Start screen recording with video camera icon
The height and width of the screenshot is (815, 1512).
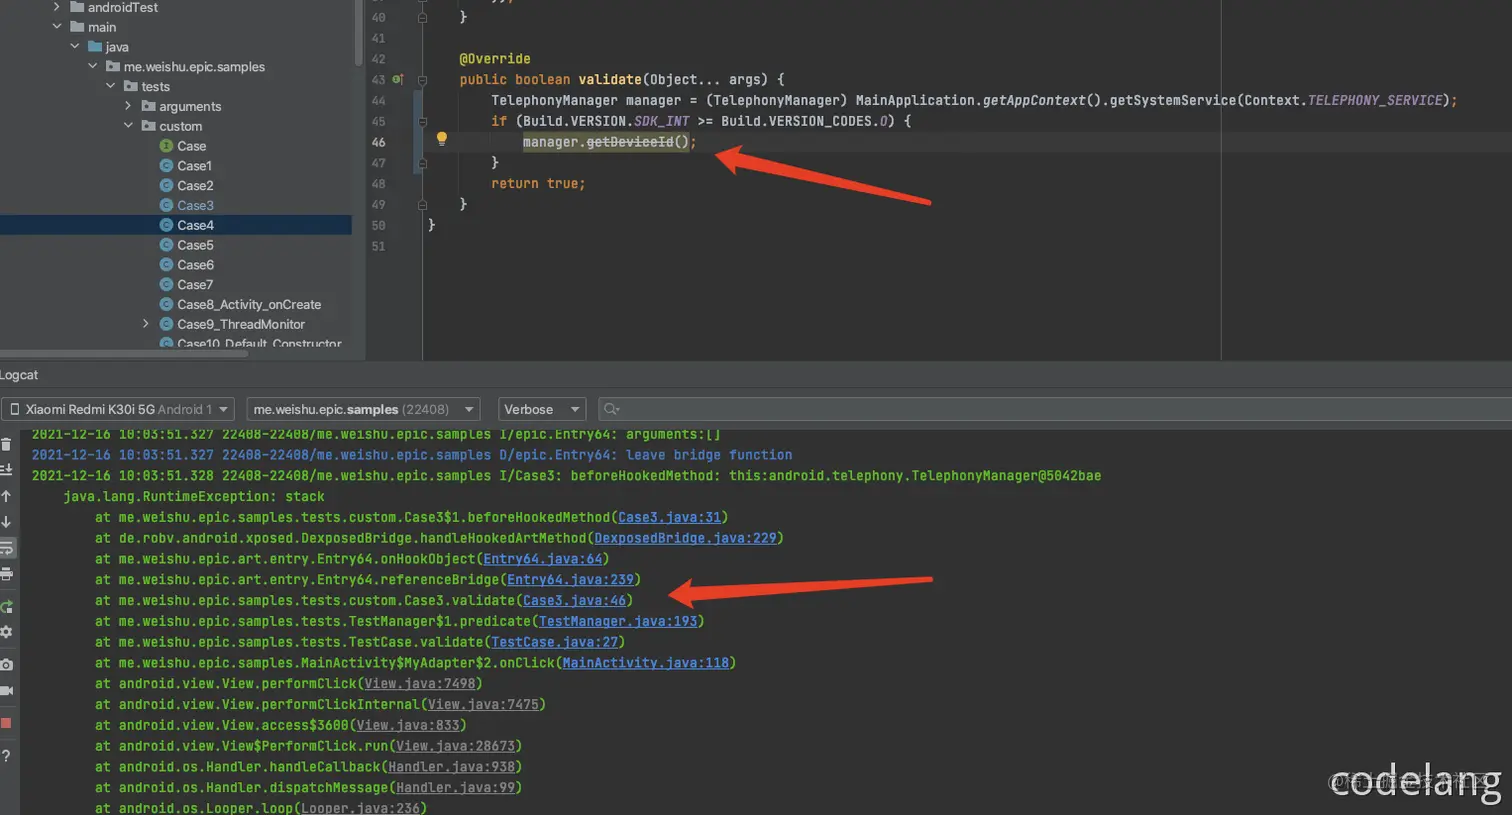pos(6,690)
